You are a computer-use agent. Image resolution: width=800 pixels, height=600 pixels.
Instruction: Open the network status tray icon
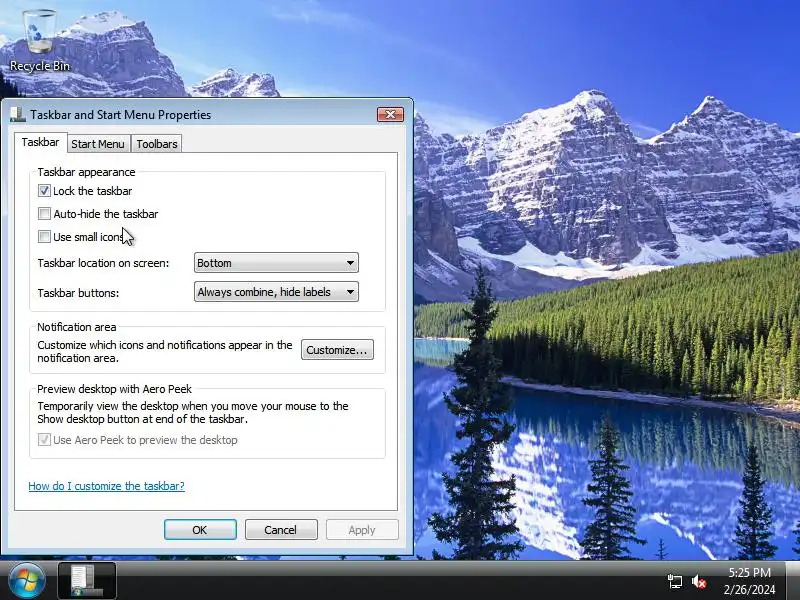(x=675, y=582)
